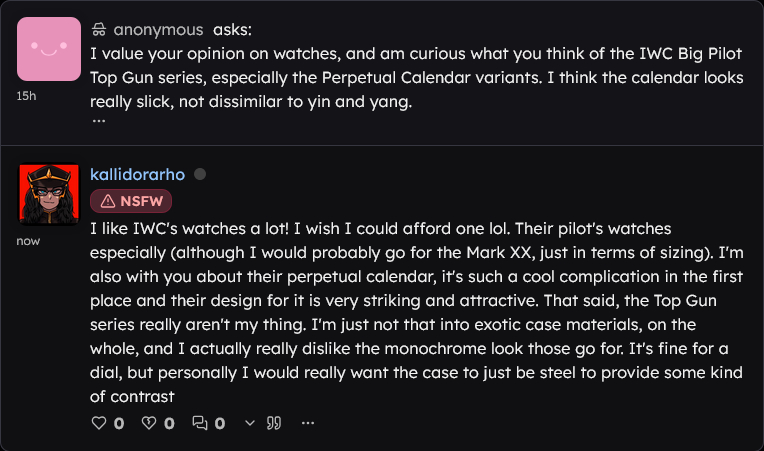This screenshot has height=451, width=764.
Task: Like the answer with the heart icon
Action: point(99,423)
